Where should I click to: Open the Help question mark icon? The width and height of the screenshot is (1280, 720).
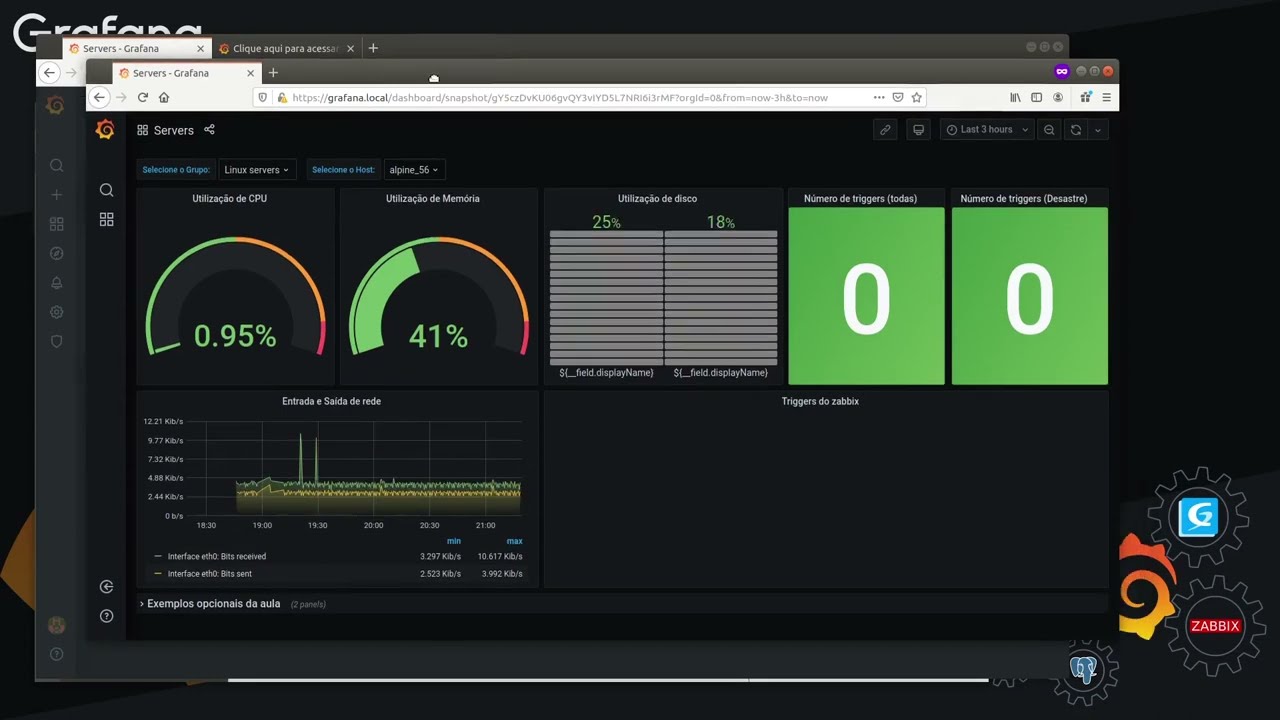click(106, 616)
